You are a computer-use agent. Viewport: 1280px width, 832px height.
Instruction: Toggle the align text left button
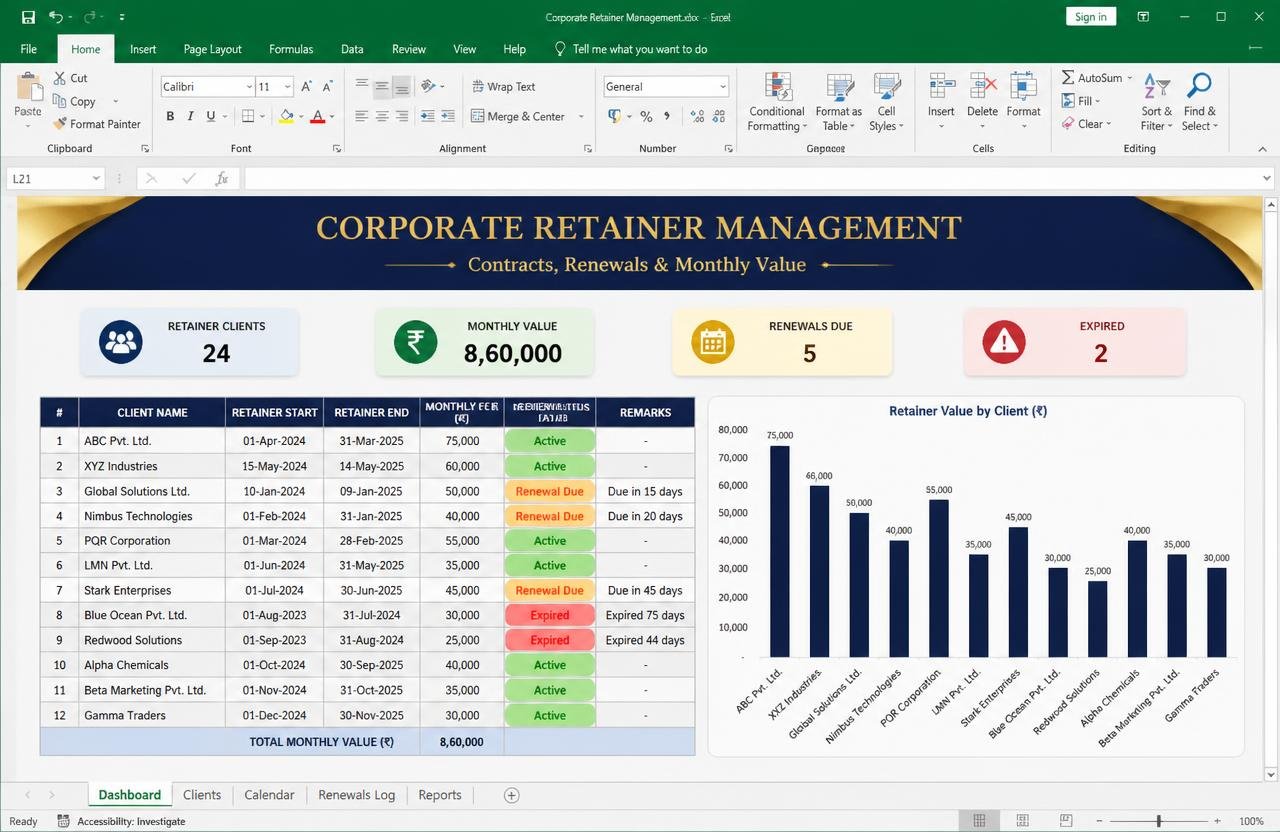[362, 116]
